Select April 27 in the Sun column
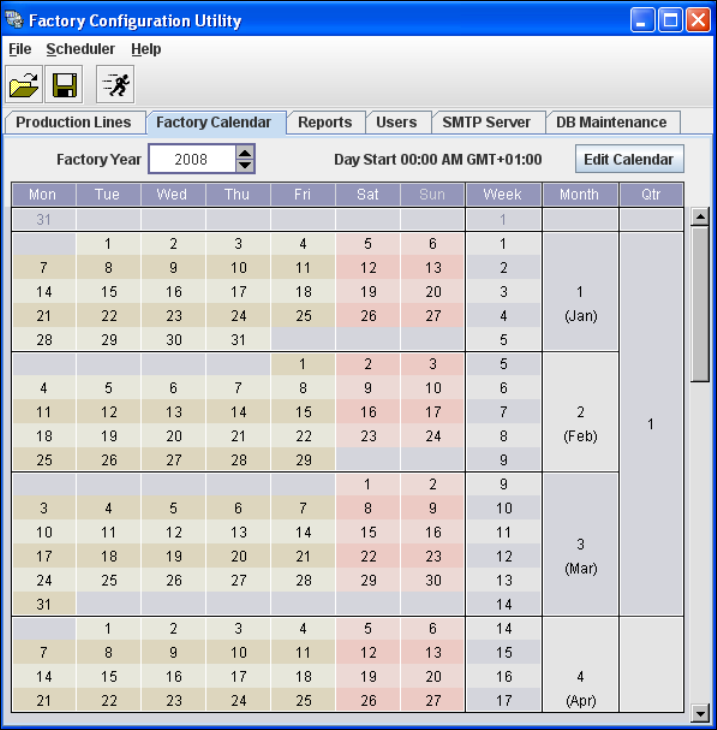717x730 pixels. (433, 701)
